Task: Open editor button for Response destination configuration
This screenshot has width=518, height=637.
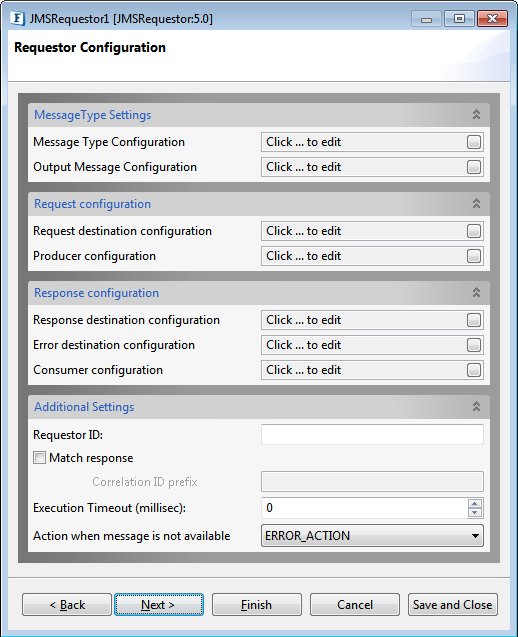Action: click(x=474, y=320)
